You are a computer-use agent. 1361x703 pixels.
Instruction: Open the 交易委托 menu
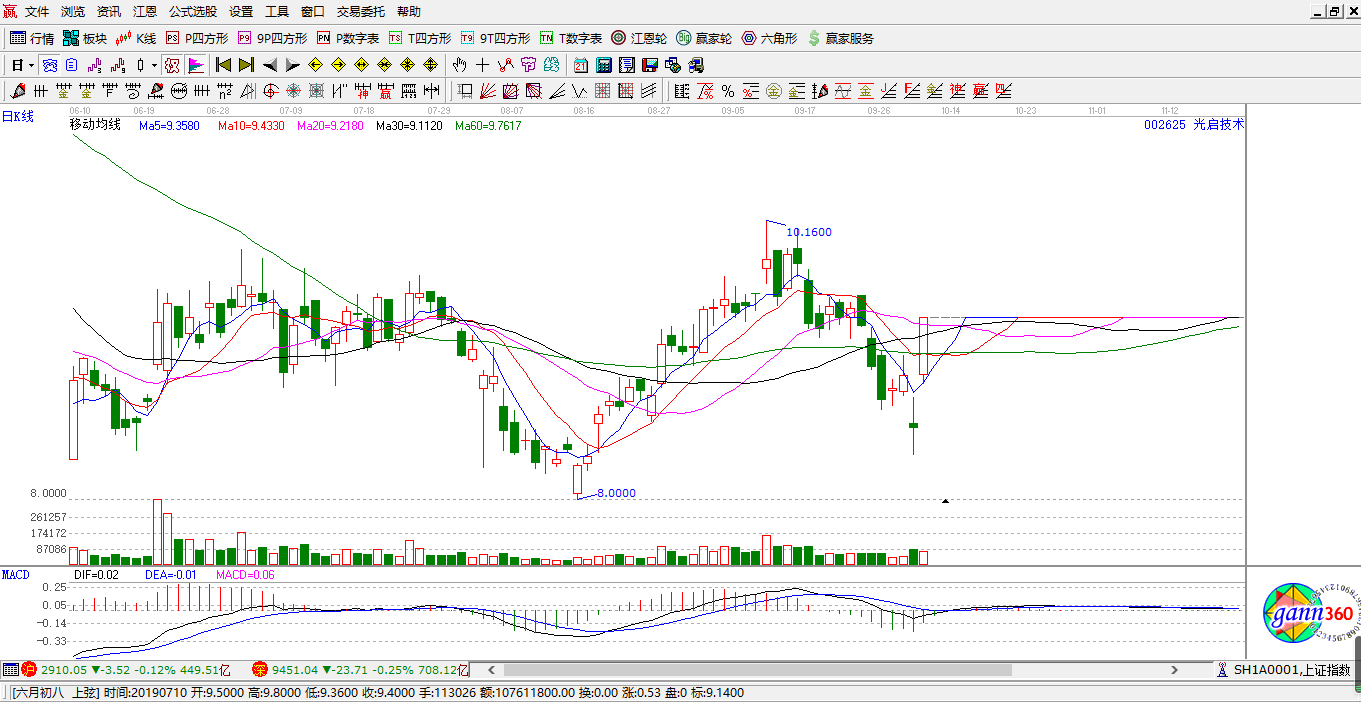[x=361, y=12]
